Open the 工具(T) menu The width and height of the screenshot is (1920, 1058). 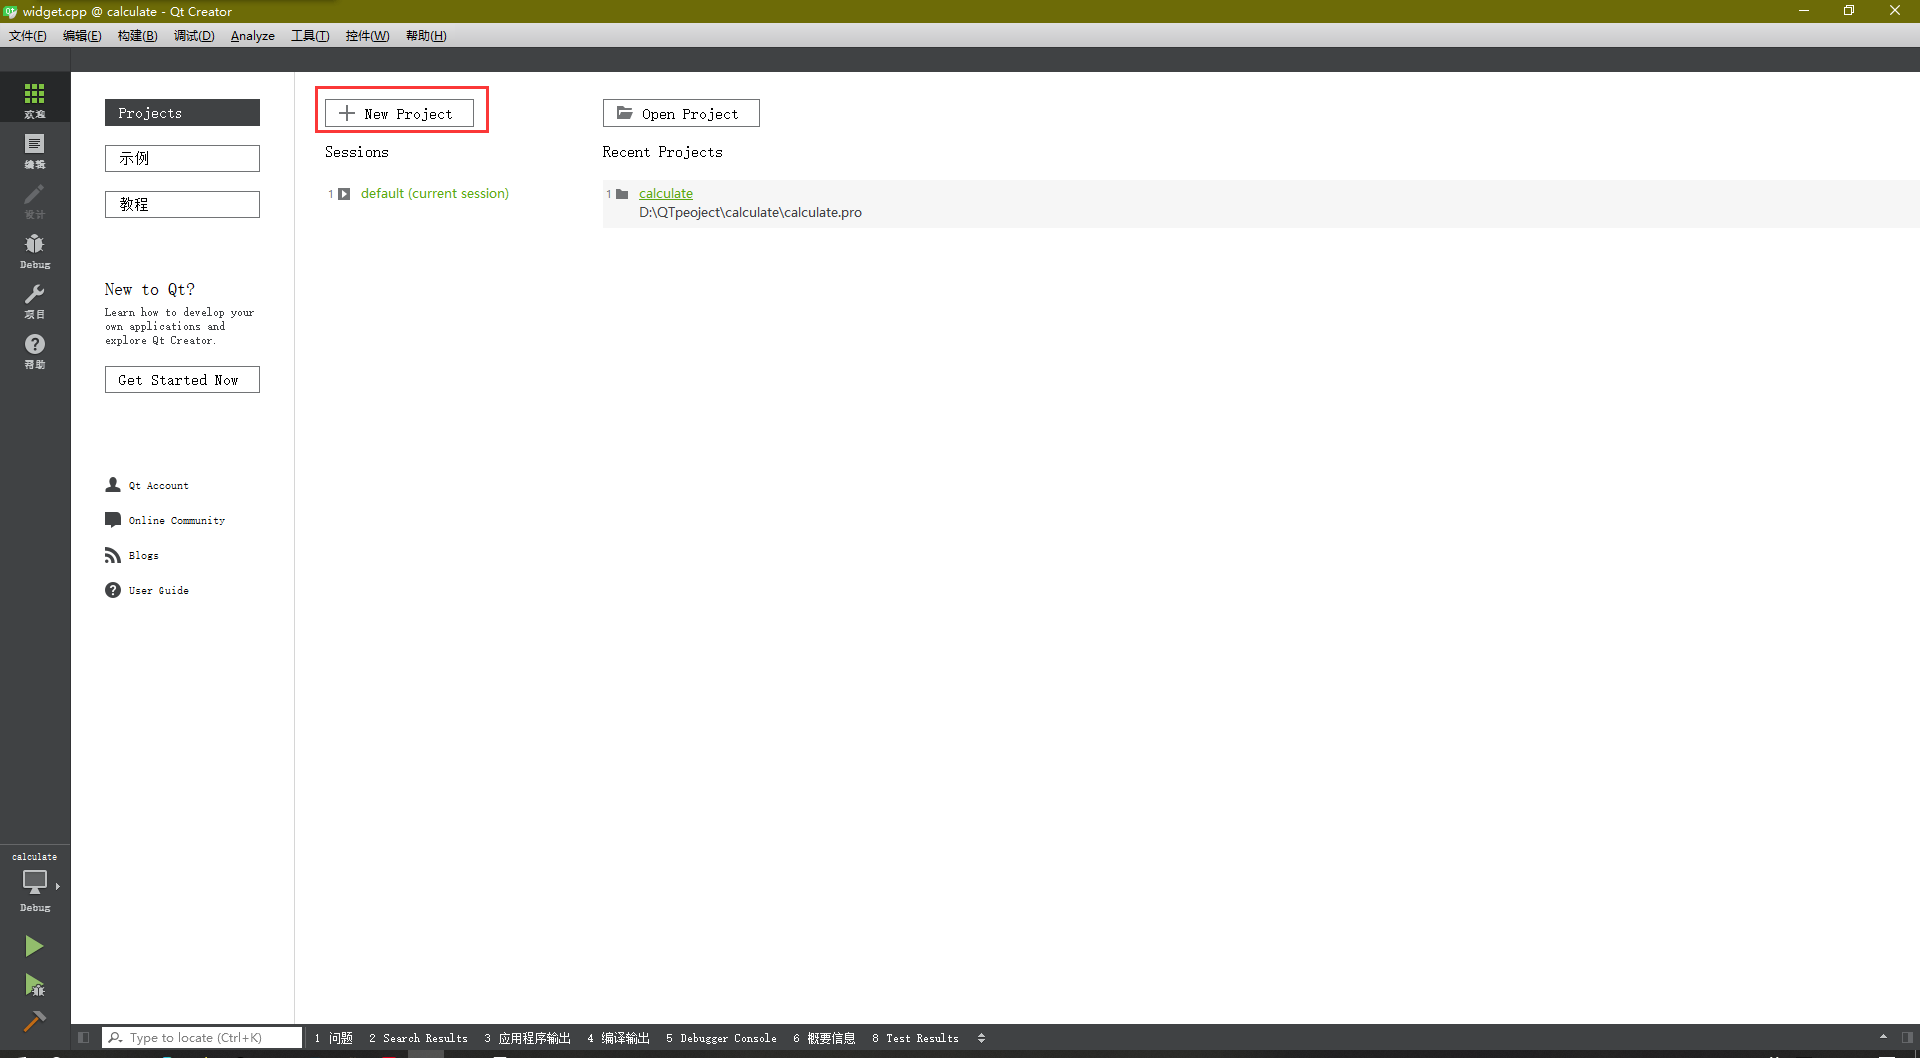[x=310, y=36]
